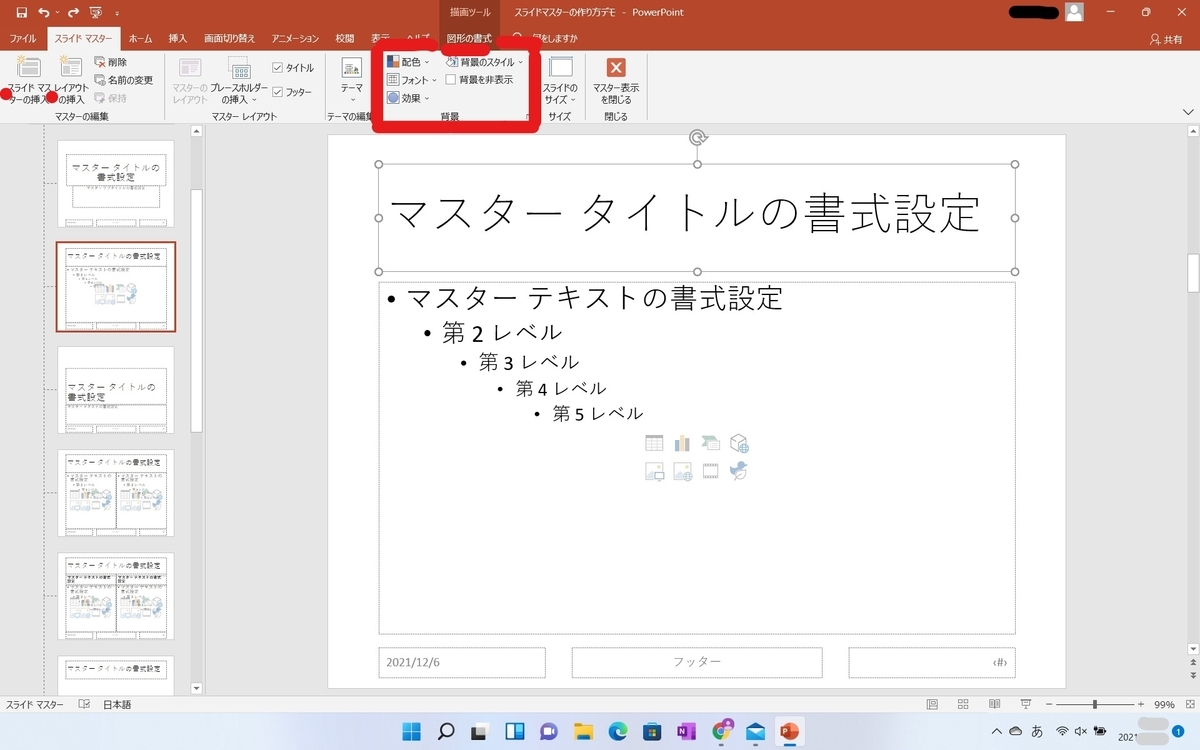The width and height of the screenshot is (1200, 750).
Task: Click the footer (フッター) placeholder
Action: [697, 662]
